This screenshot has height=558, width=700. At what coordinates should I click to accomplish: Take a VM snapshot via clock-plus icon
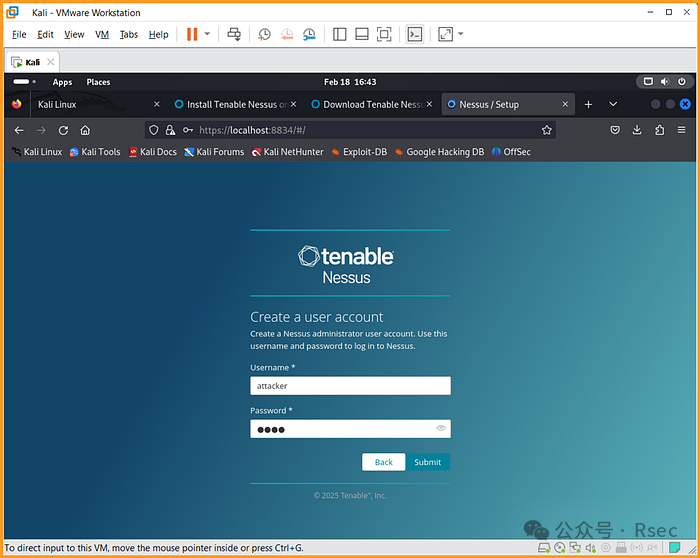pyautogui.click(x=264, y=34)
